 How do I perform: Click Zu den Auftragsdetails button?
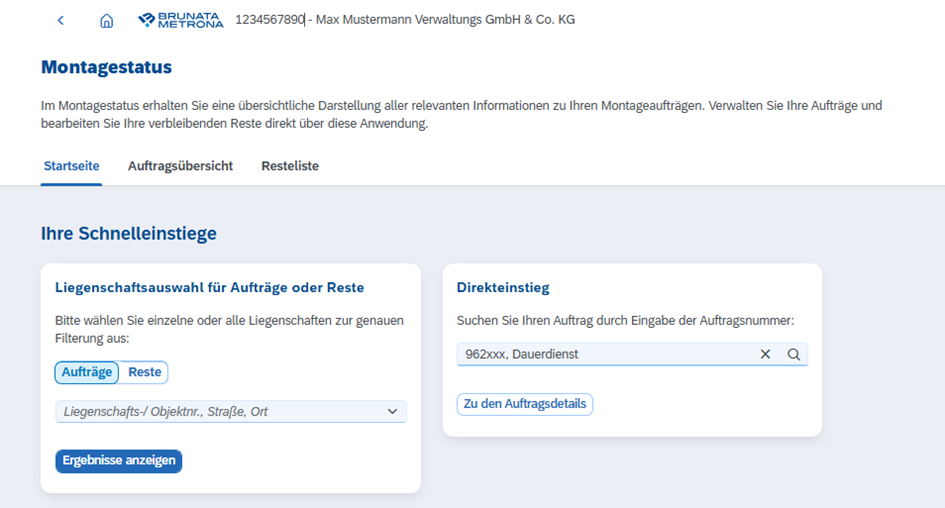(525, 404)
